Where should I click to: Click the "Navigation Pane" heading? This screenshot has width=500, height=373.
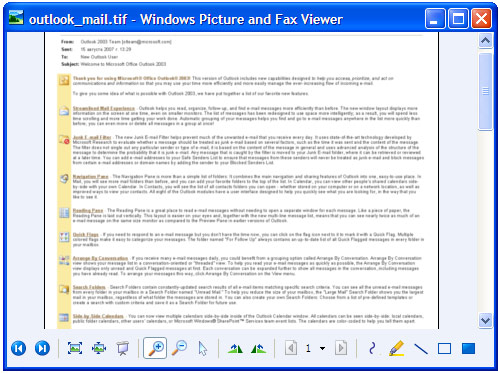[91, 176]
